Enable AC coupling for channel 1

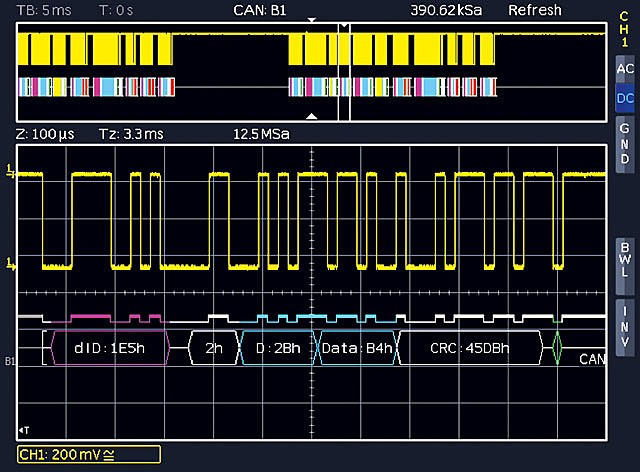click(625, 68)
